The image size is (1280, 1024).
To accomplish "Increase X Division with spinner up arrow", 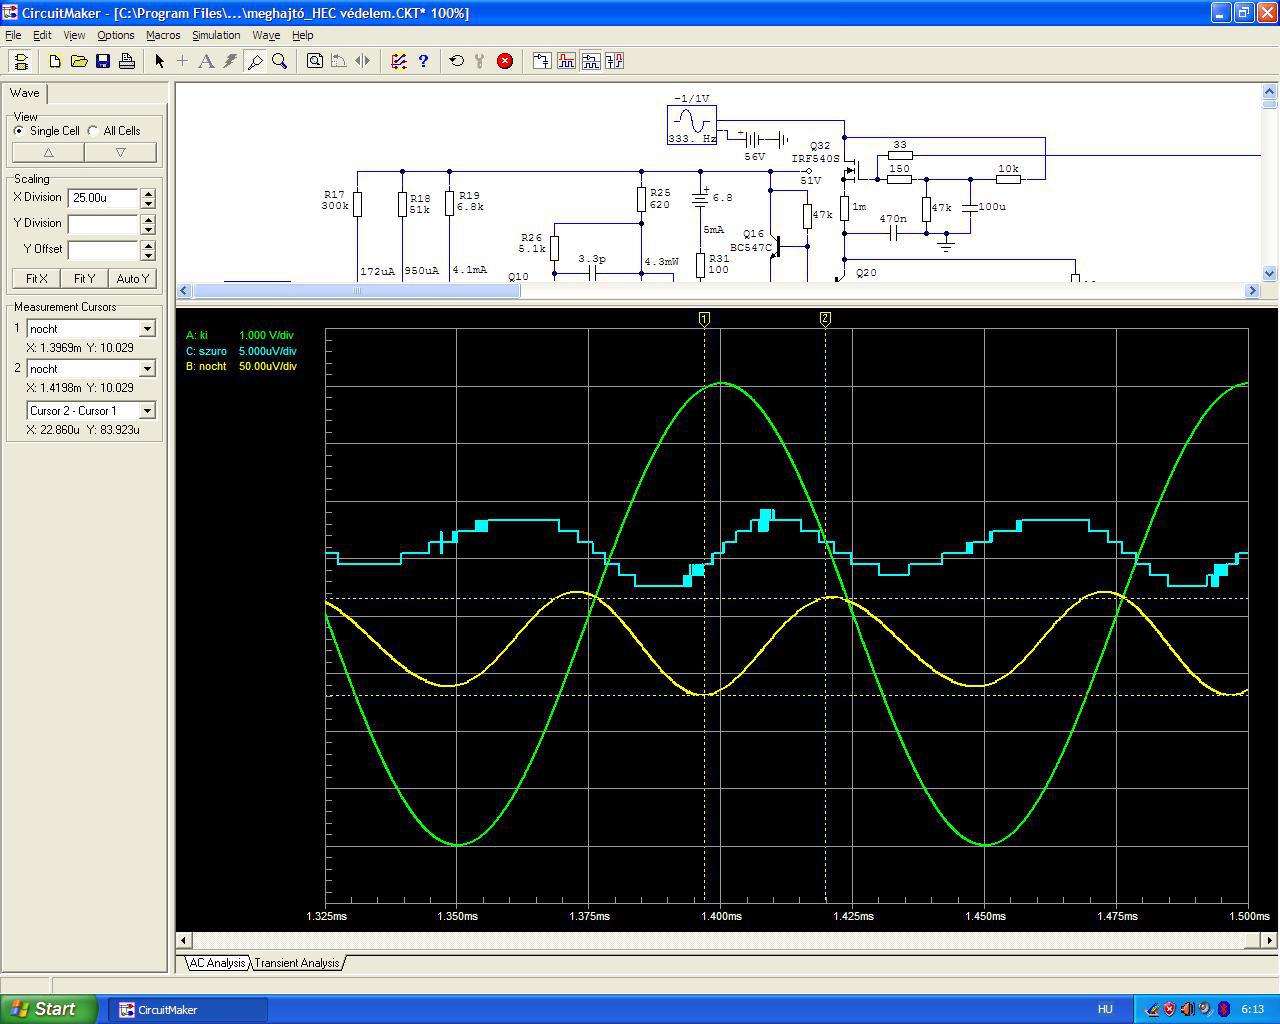I will pyautogui.click(x=148, y=193).
